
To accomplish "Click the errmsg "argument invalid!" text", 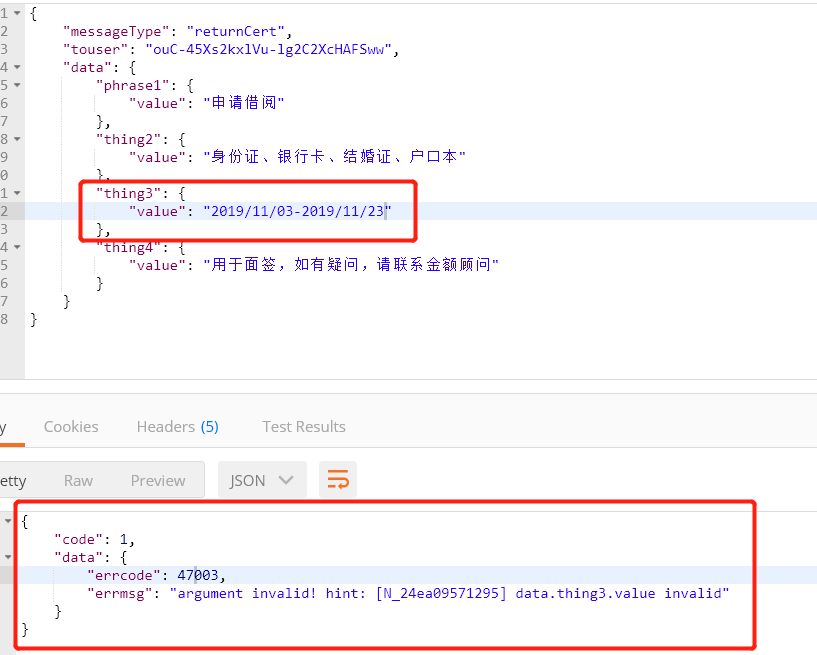I will [x=246, y=593].
